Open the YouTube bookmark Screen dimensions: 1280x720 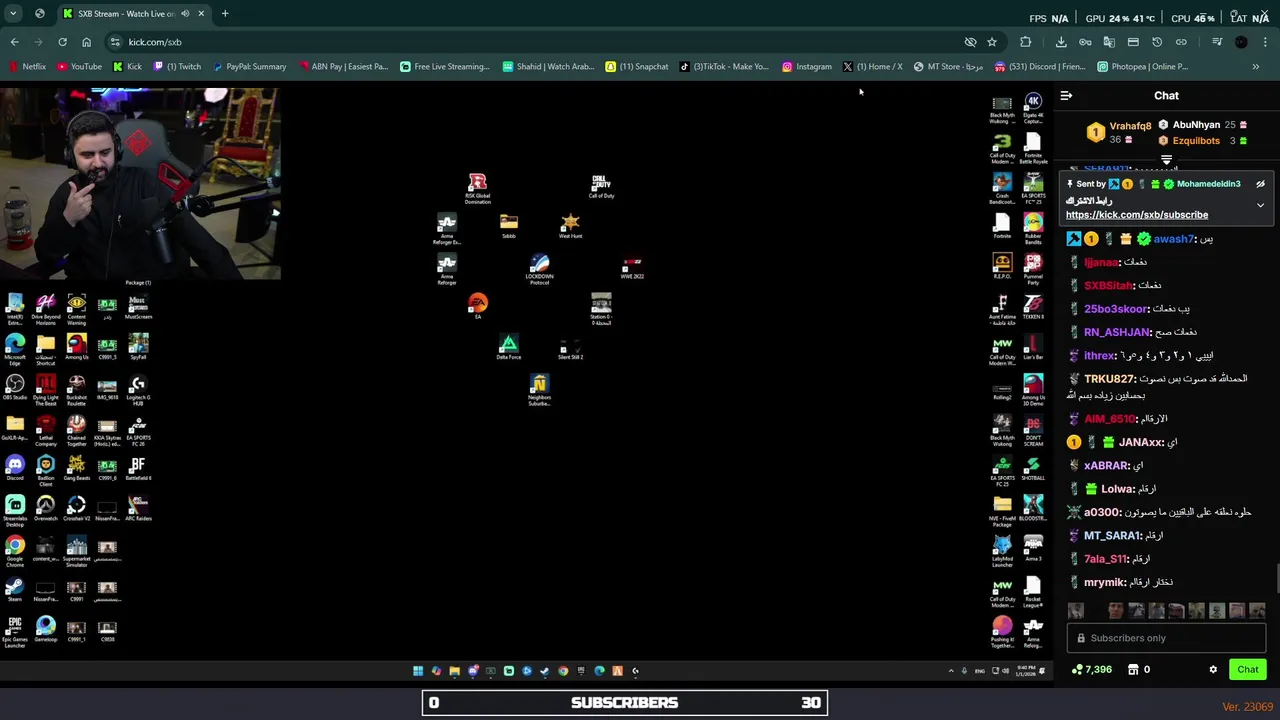point(79,67)
